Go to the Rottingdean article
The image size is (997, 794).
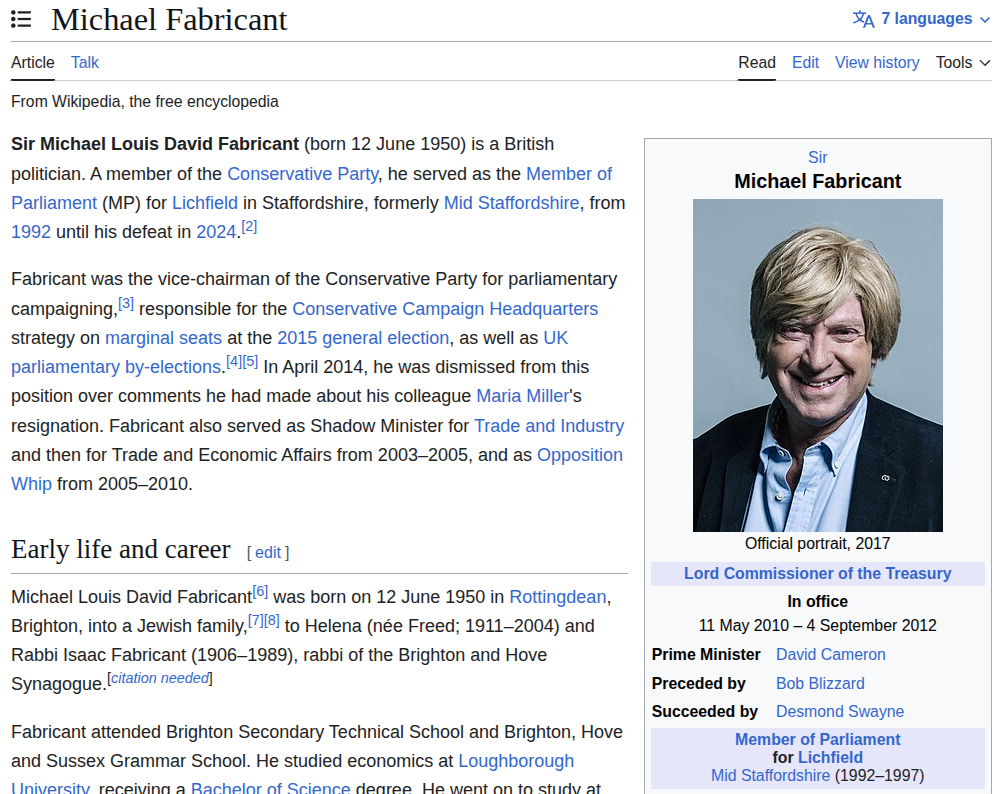pyautogui.click(x=557, y=597)
